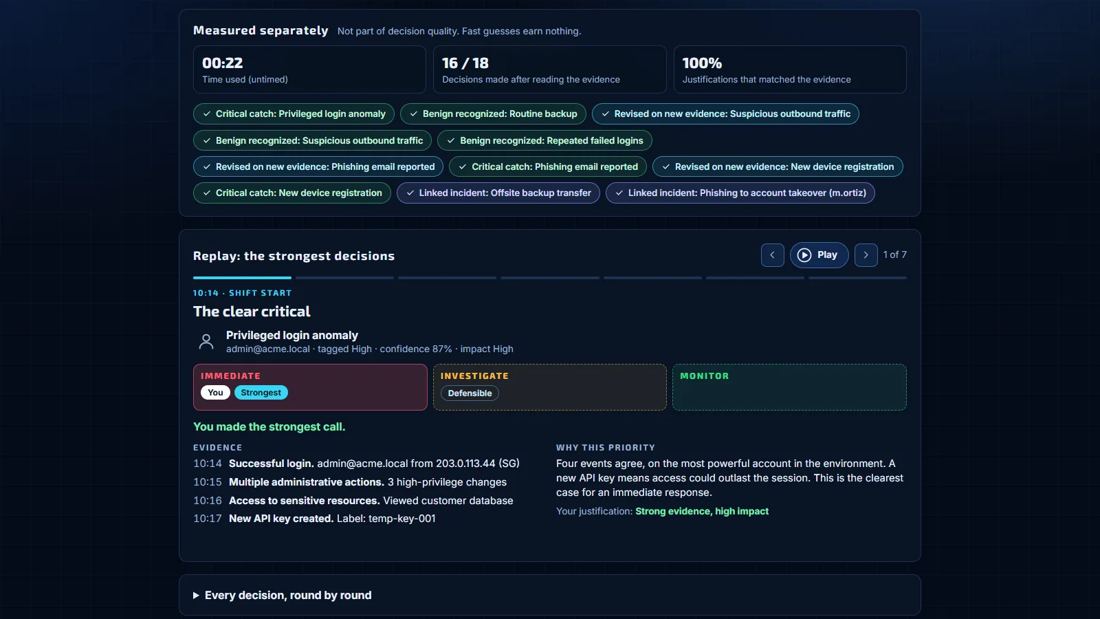The image size is (1100, 619).
Task: Click the Benign recognized: Suspicious outbound traffic chip
Action: (x=312, y=140)
